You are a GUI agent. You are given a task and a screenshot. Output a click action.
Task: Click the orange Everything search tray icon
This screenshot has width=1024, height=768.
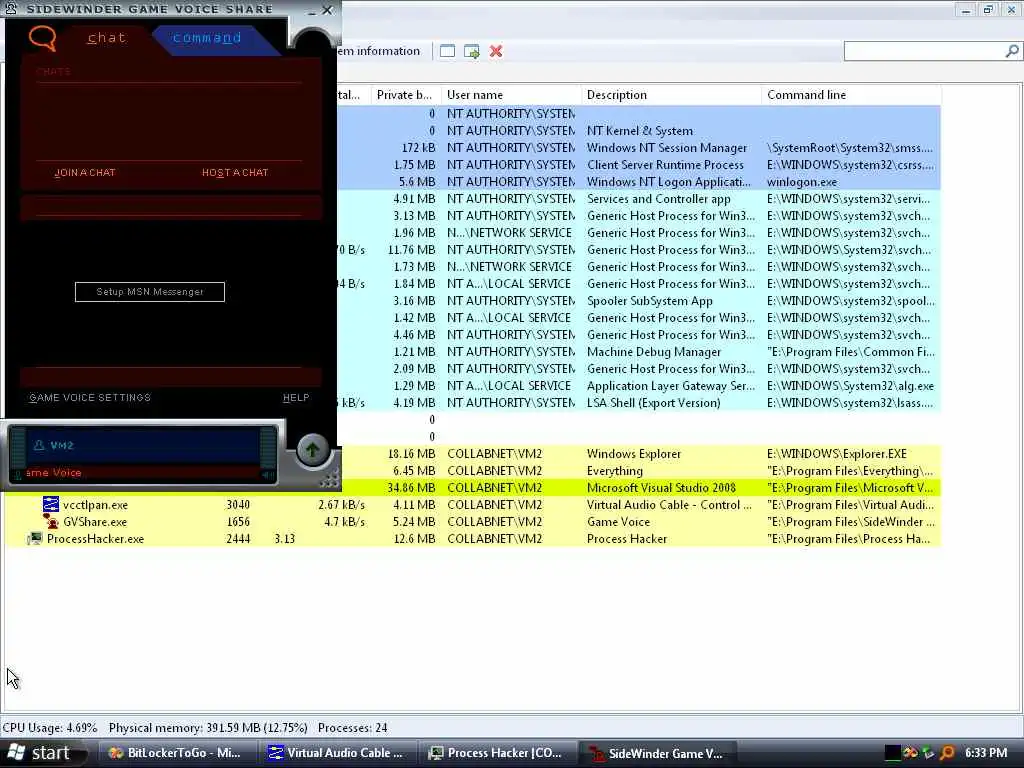point(947,752)
